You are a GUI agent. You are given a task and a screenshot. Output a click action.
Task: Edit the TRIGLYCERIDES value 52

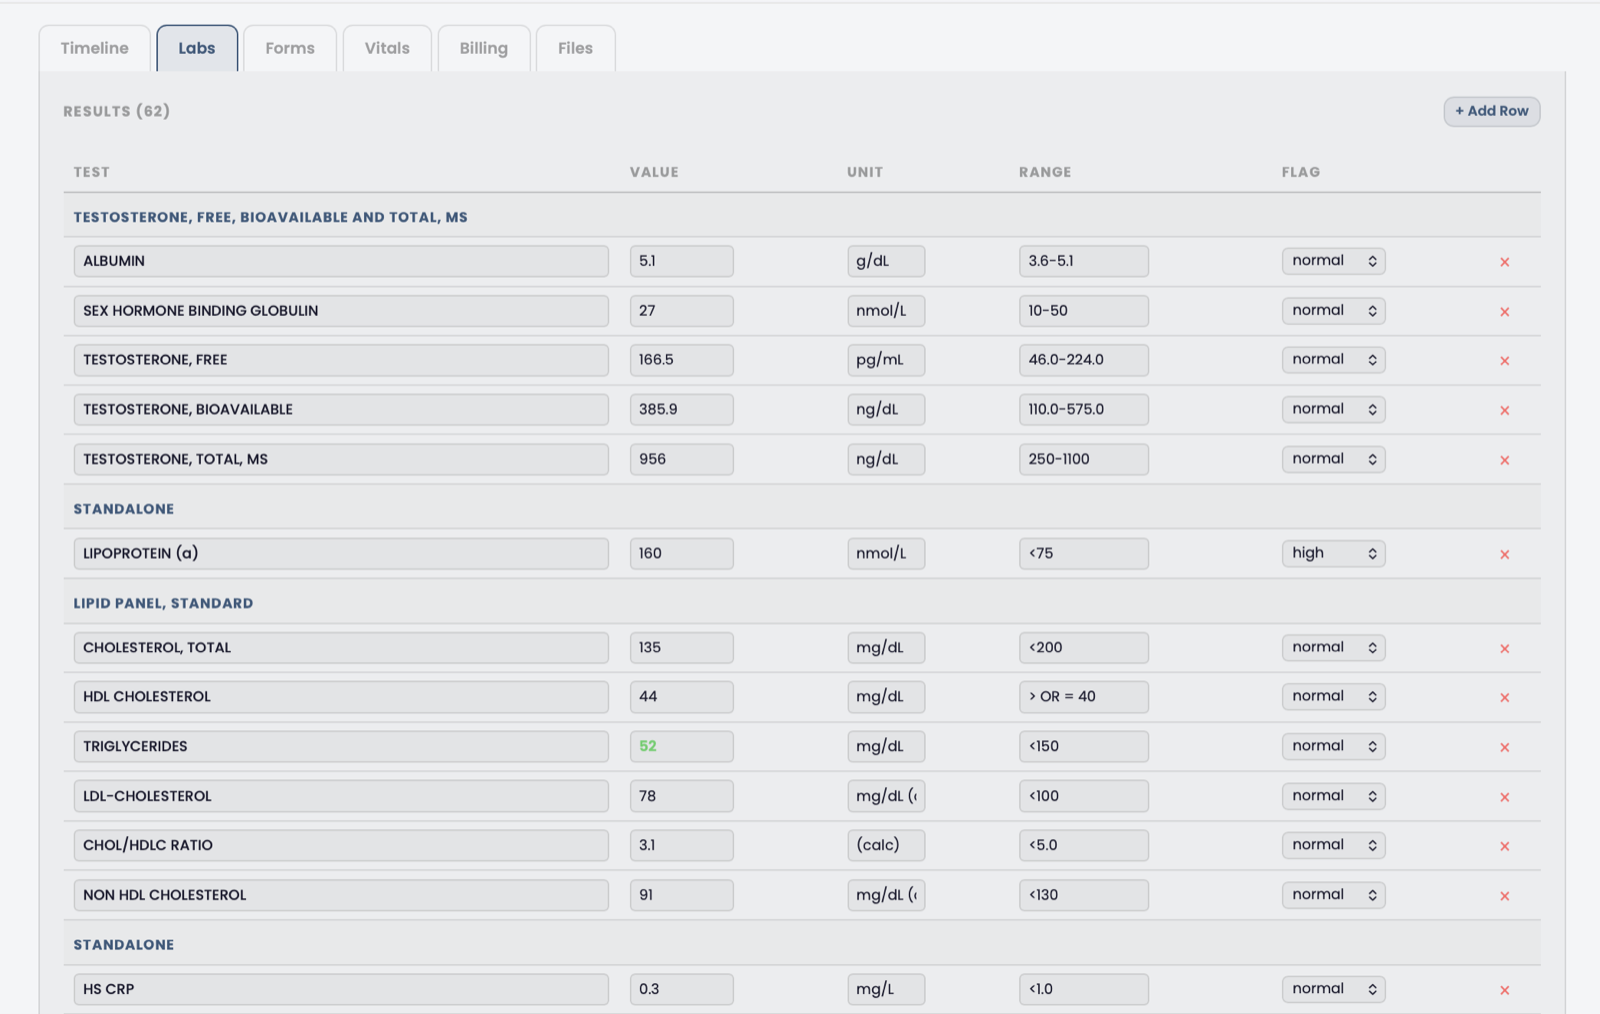[x=681, y=747]
